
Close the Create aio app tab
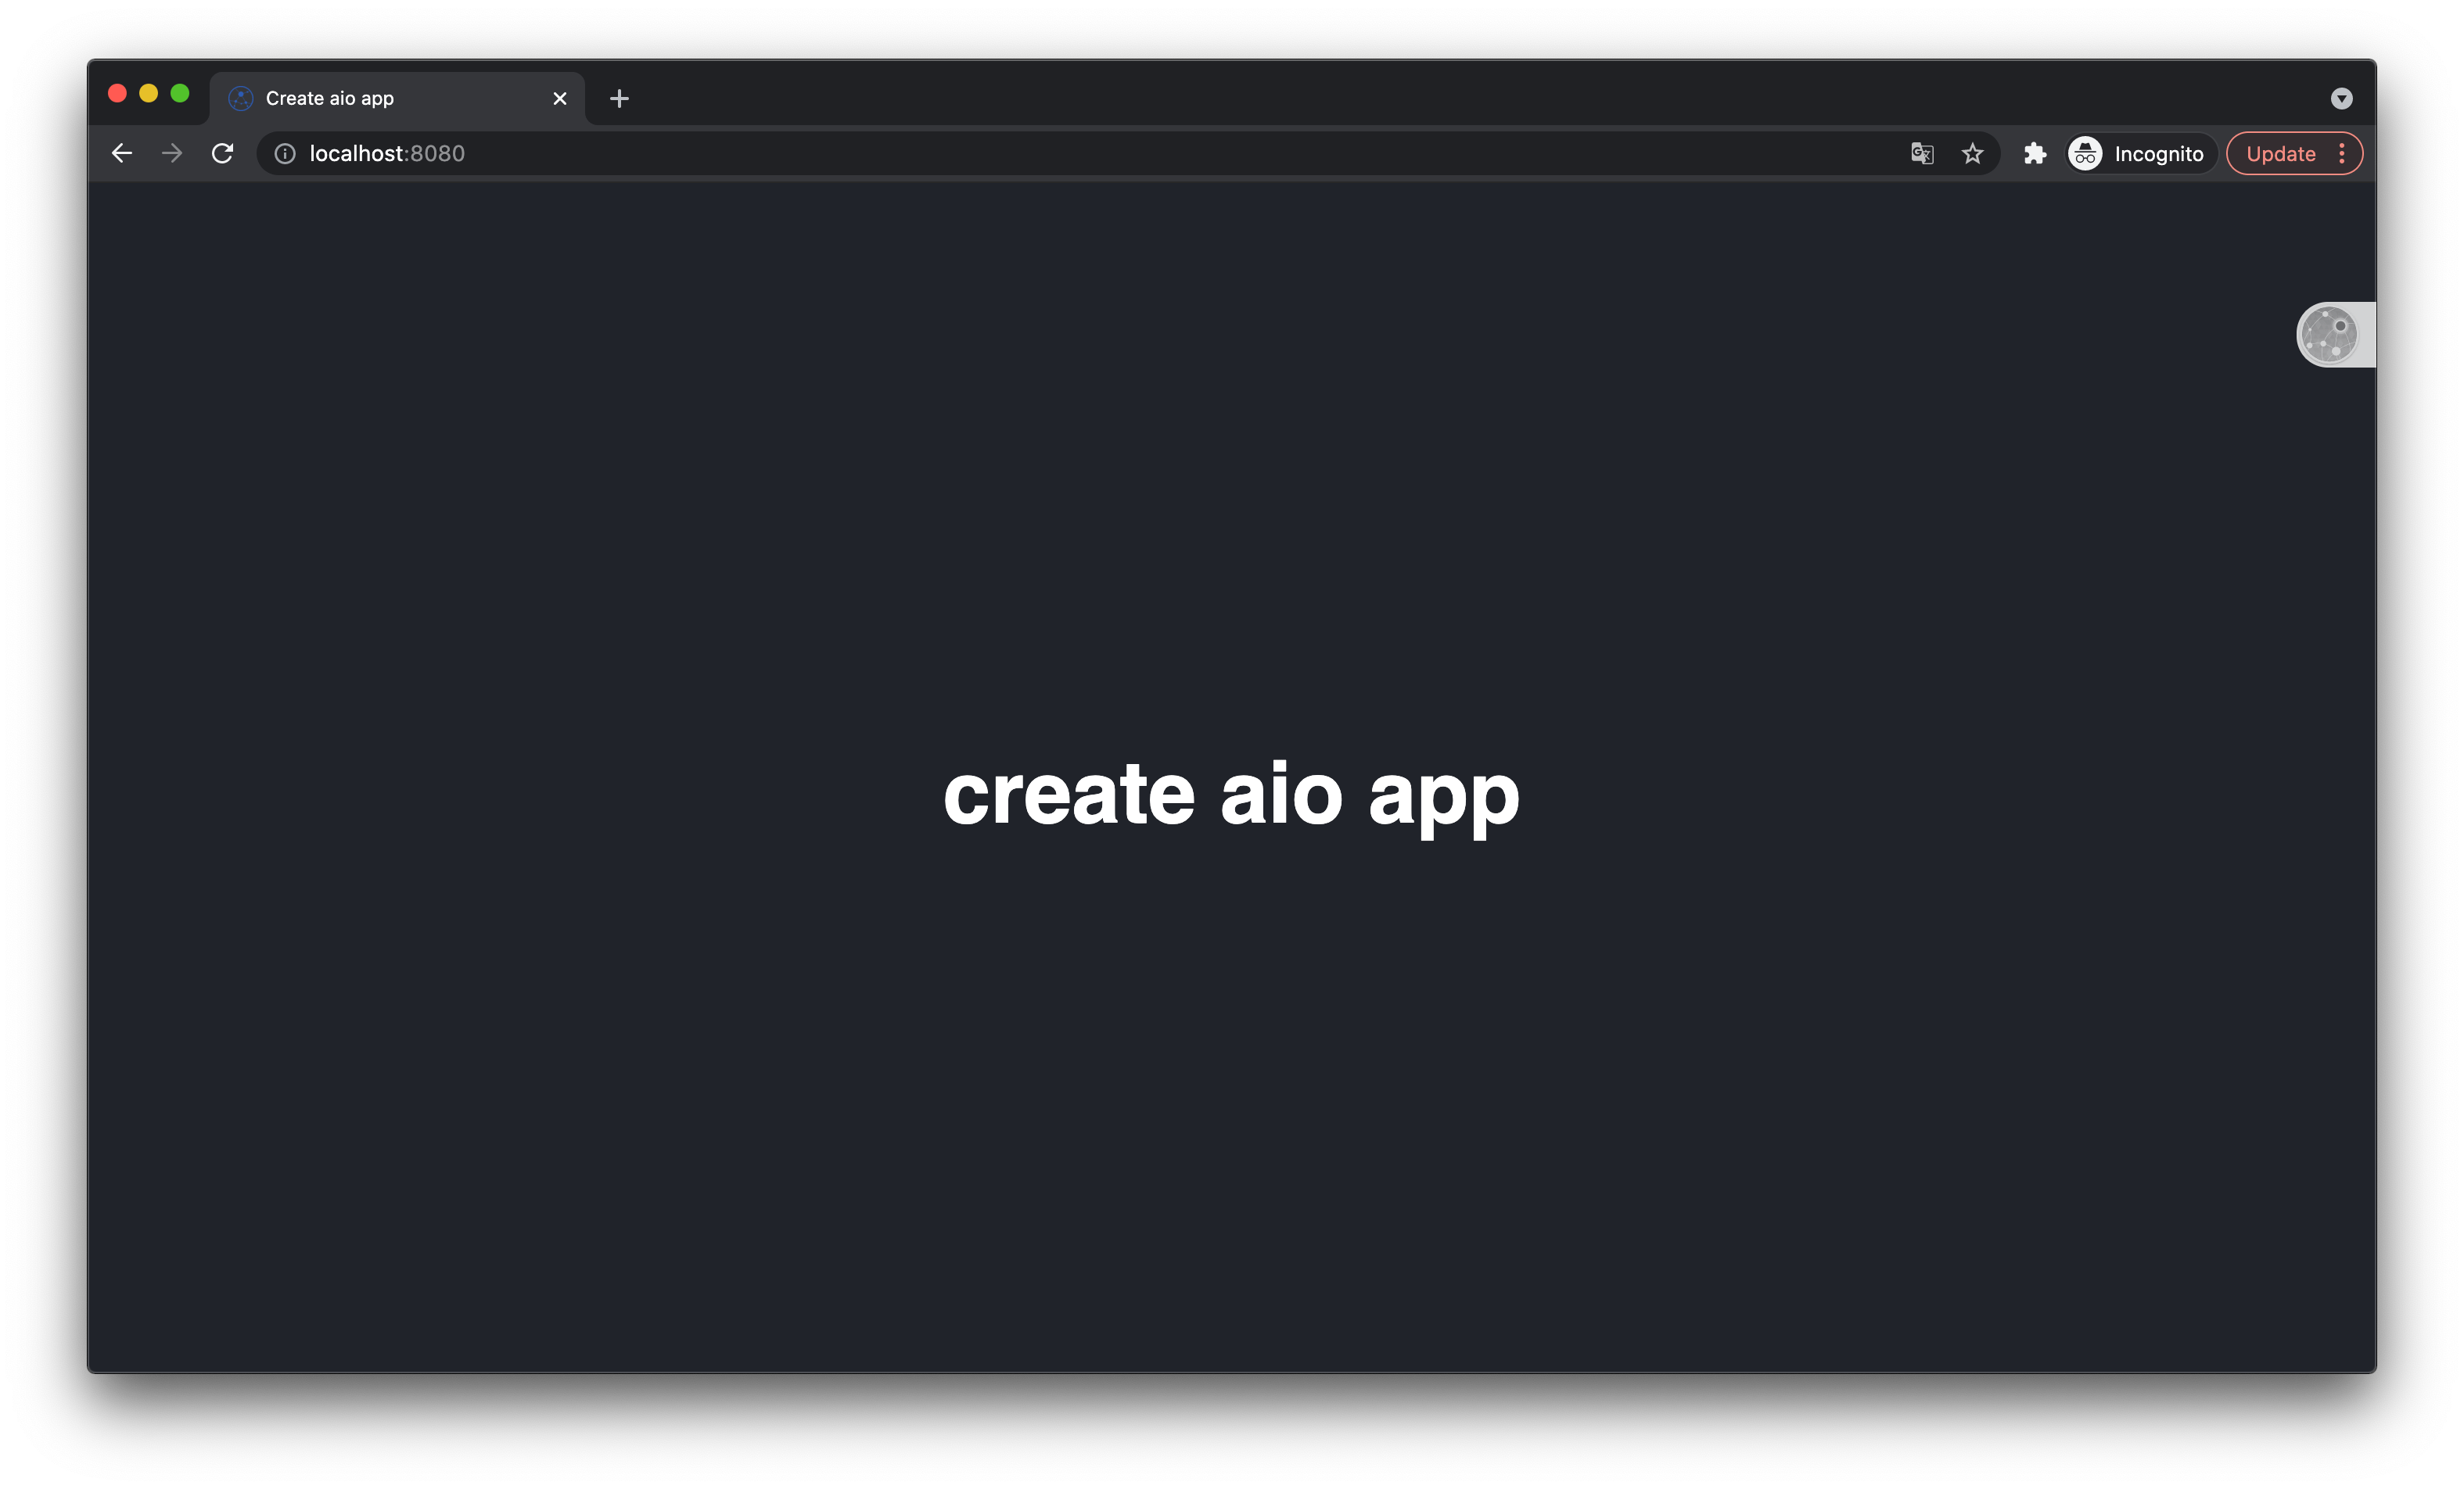560,98
